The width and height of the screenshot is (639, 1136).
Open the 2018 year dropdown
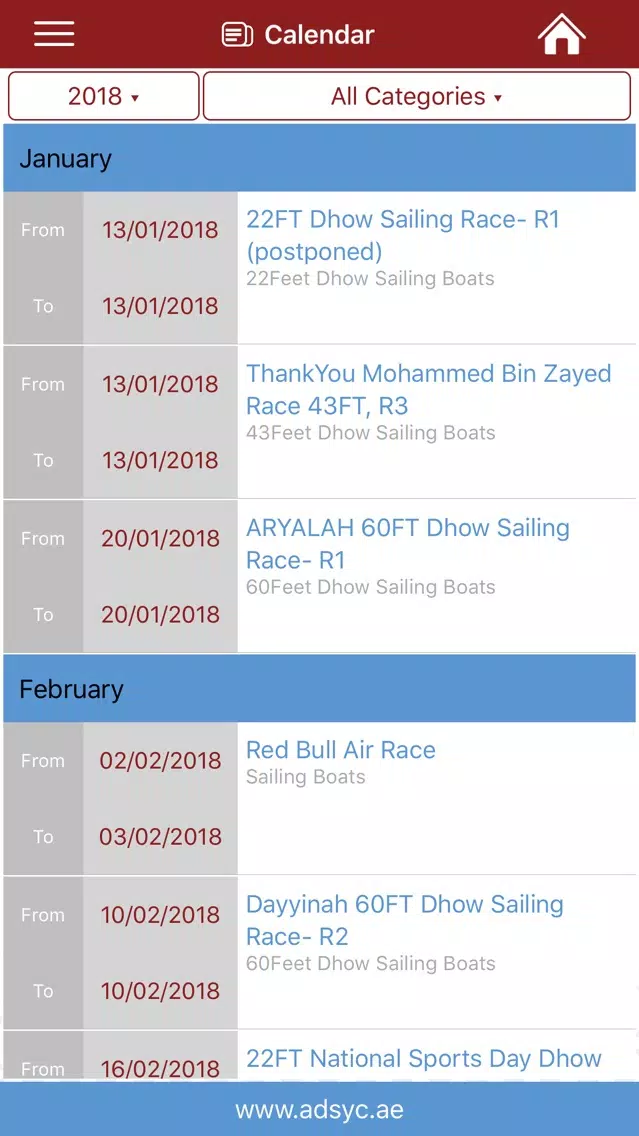[104, 96]
